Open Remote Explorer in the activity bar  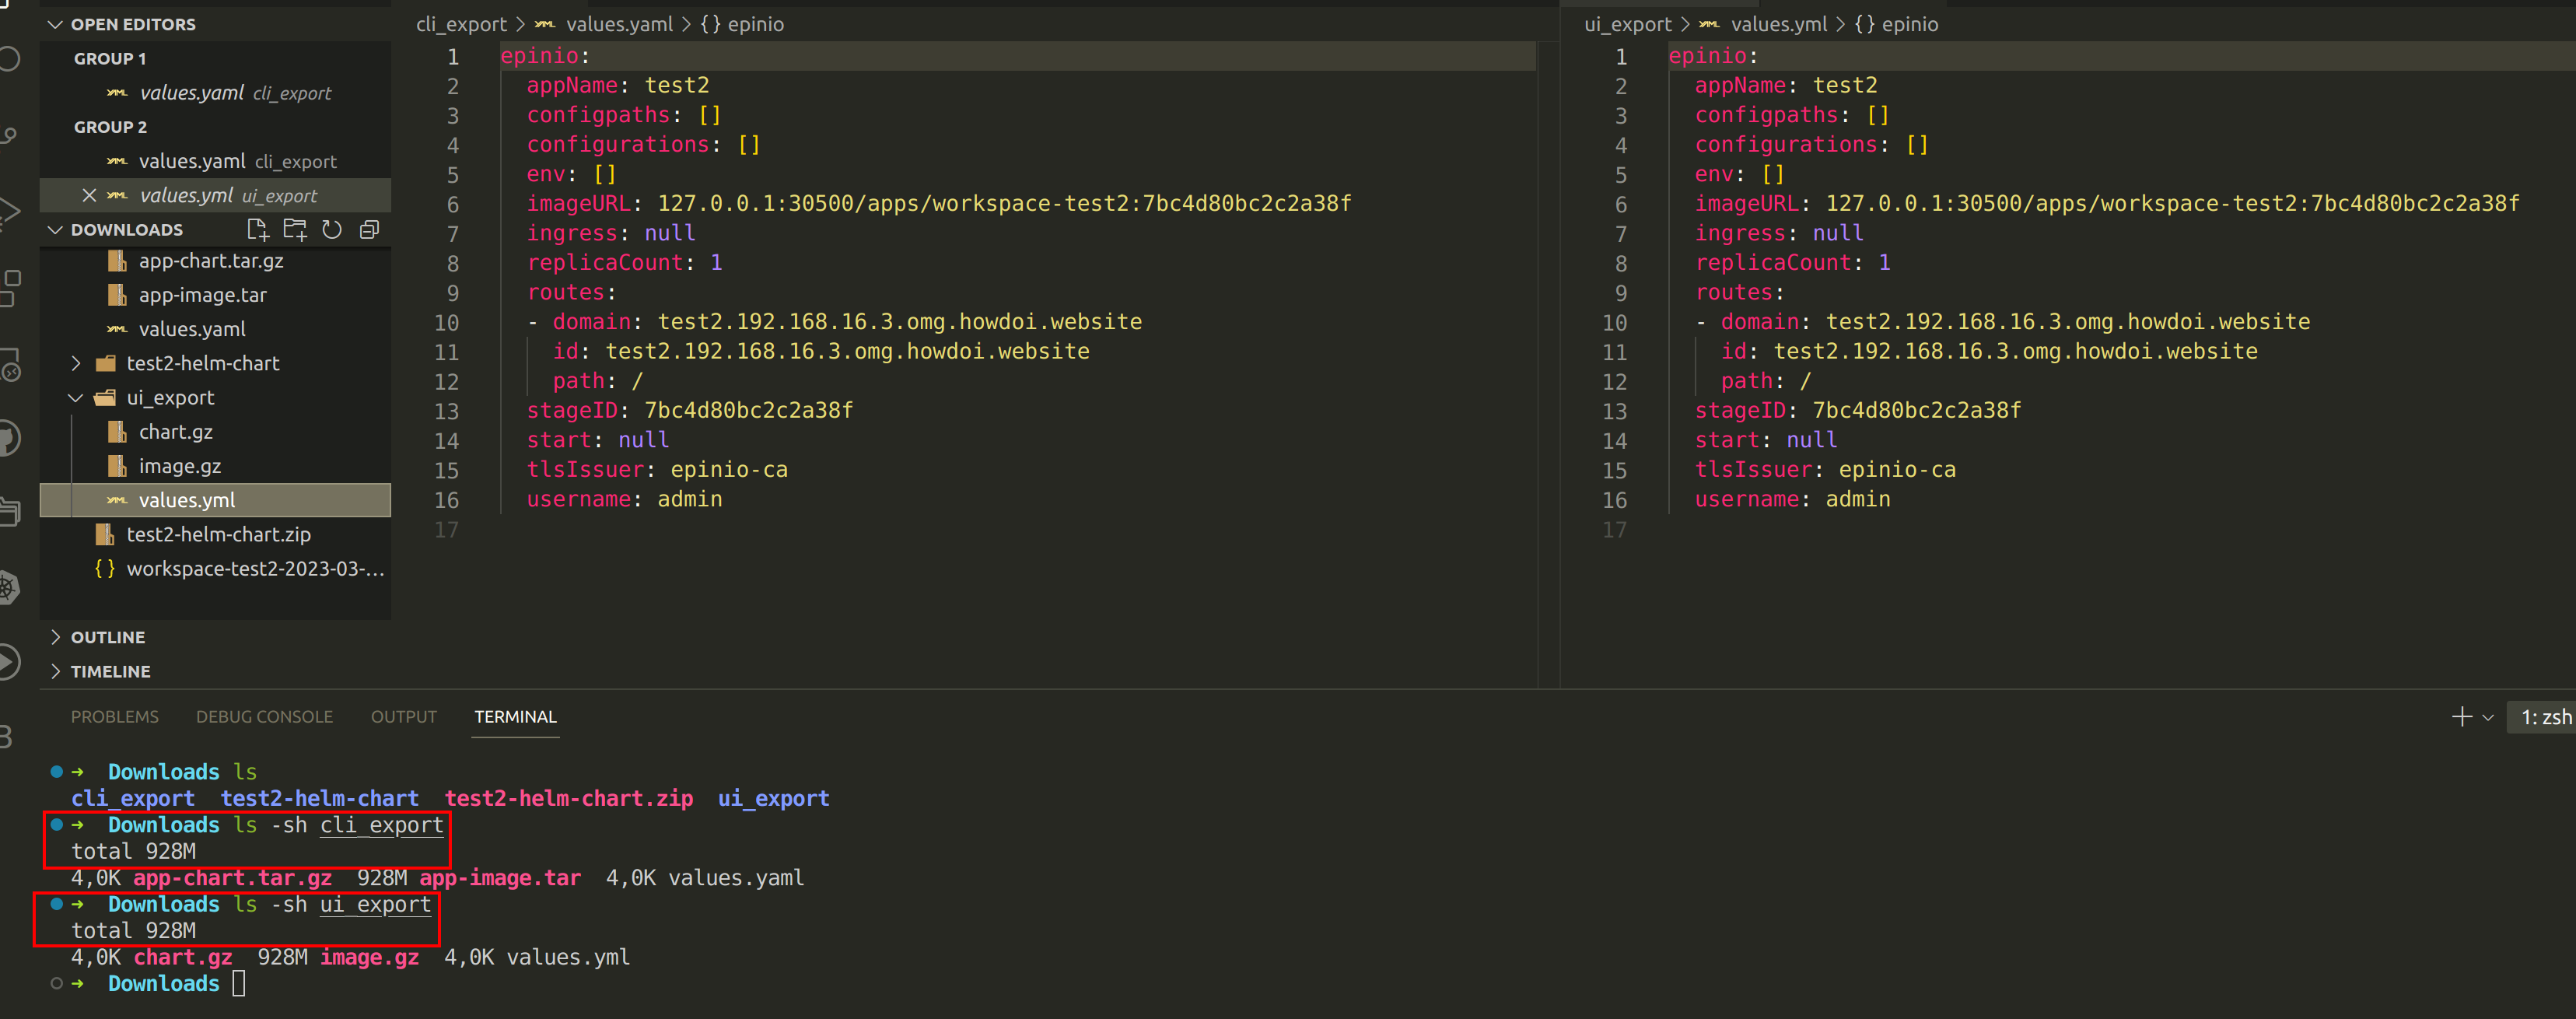click(x=10, y=365)
